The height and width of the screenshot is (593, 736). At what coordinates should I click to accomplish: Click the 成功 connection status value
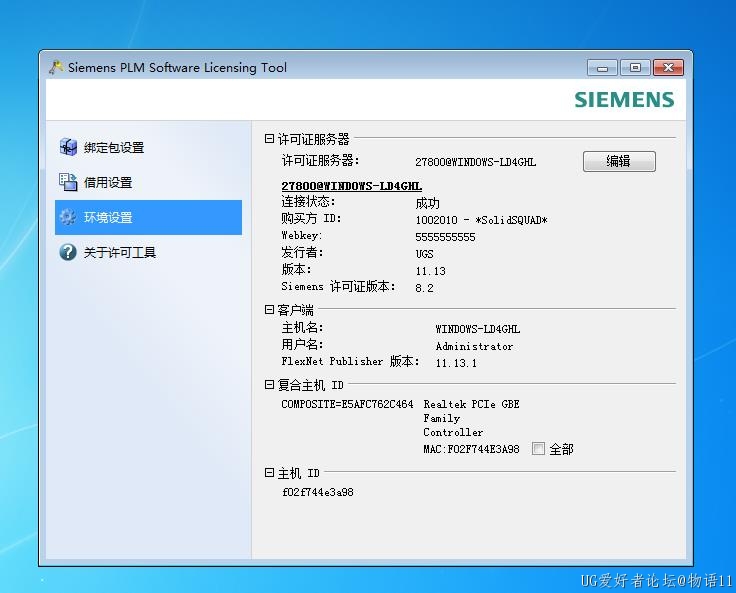(x=428, y=203)
